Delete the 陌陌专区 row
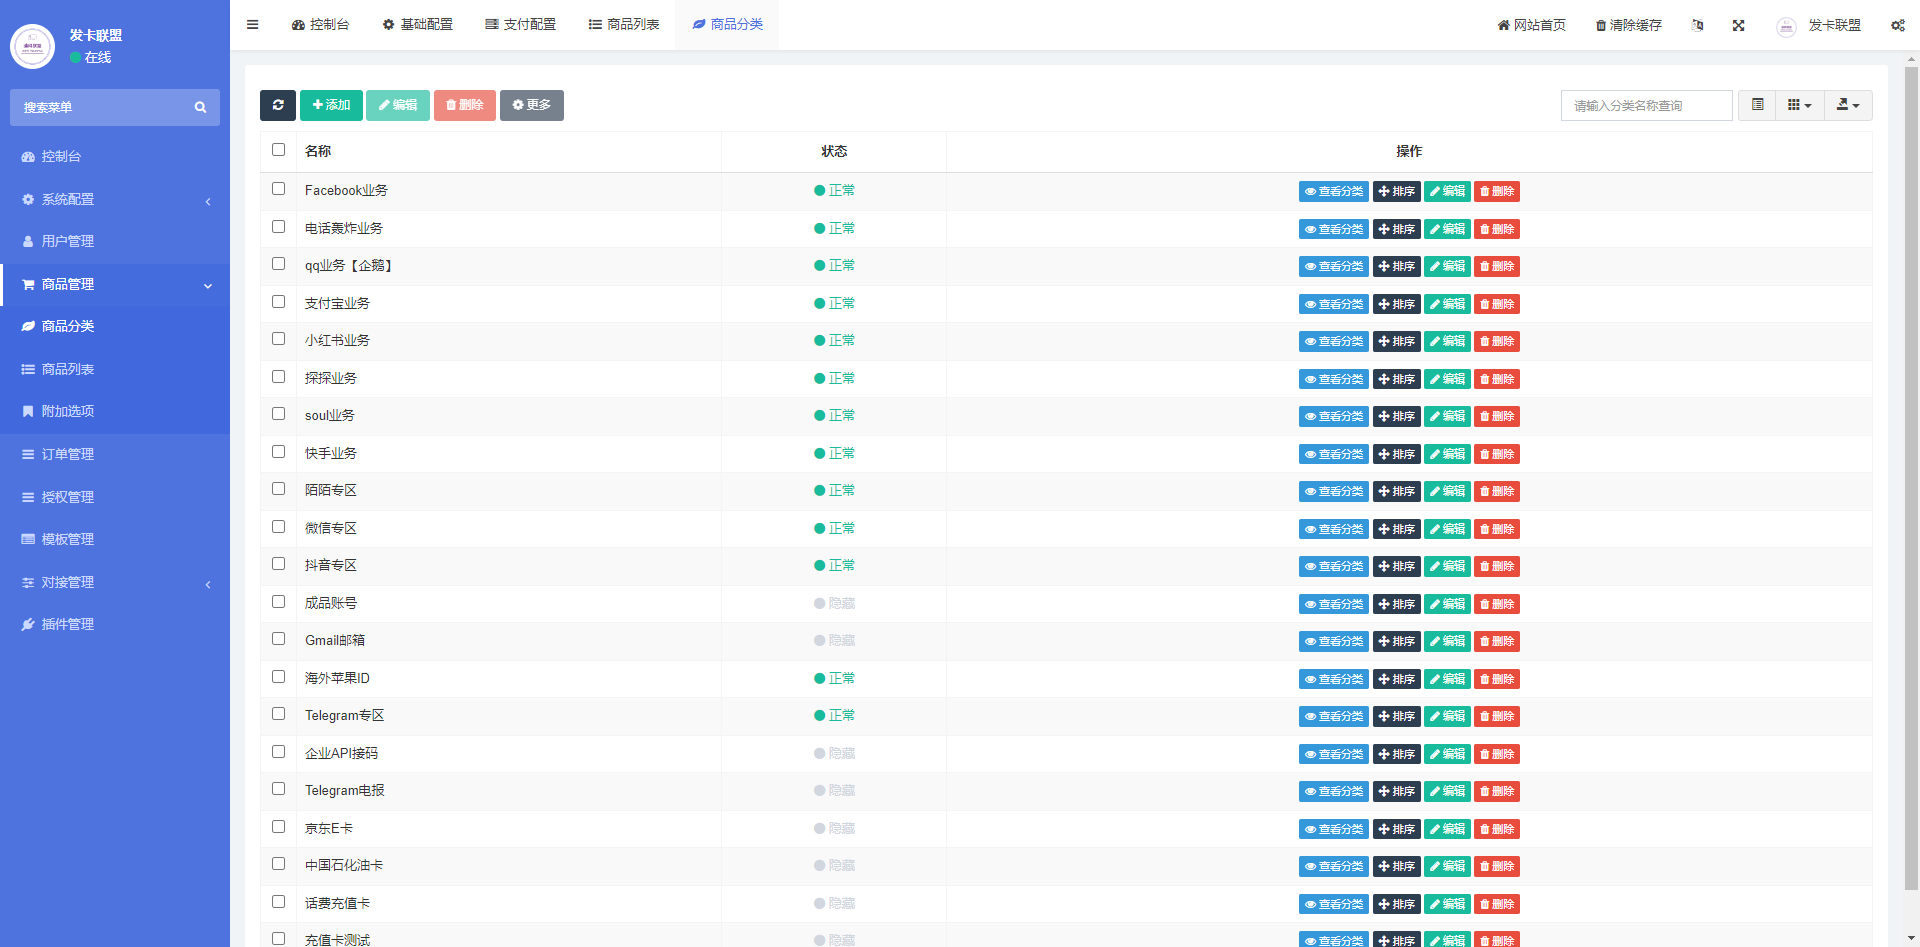The image size is (1920, 947). (x=1497, y=492)
